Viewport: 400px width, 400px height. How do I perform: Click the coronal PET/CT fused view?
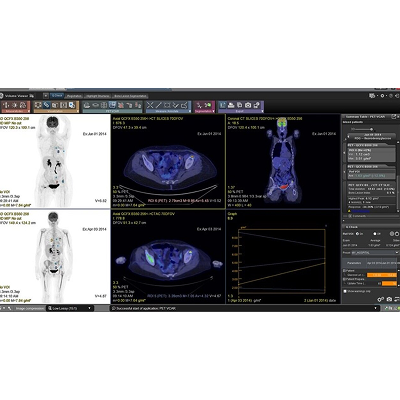tap(283, 161)
